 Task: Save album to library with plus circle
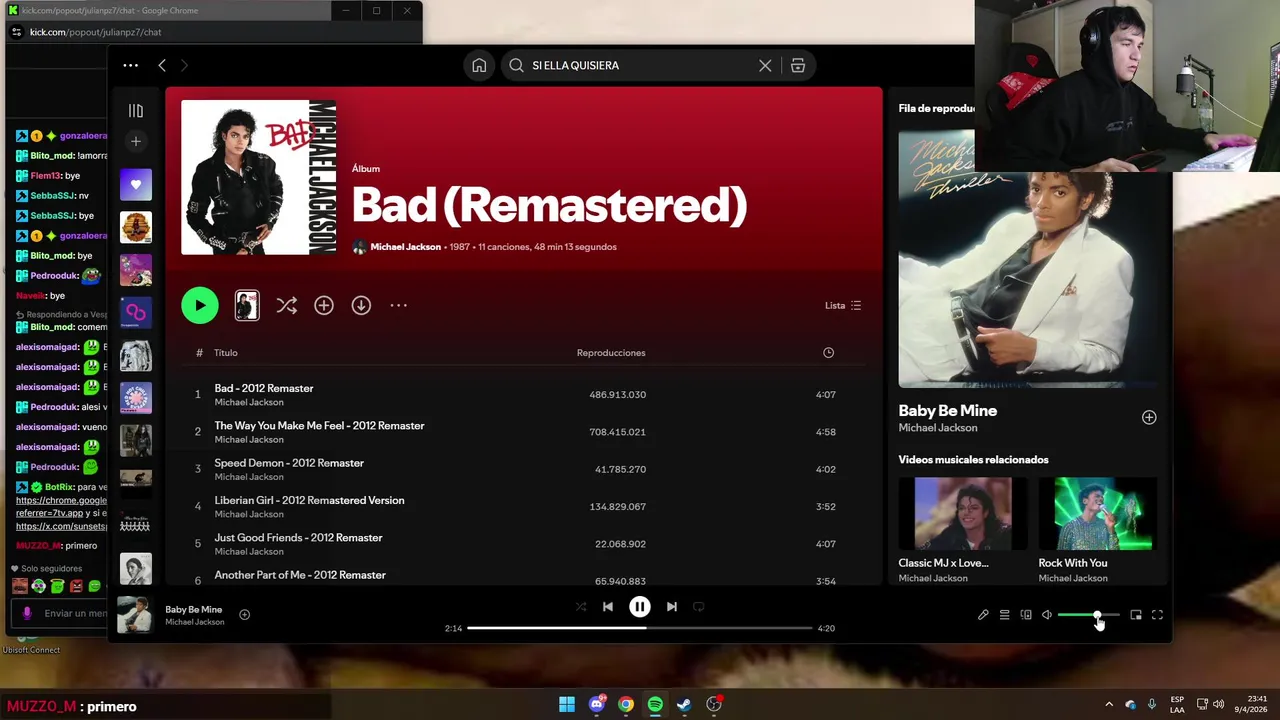[x=324, y=305]
